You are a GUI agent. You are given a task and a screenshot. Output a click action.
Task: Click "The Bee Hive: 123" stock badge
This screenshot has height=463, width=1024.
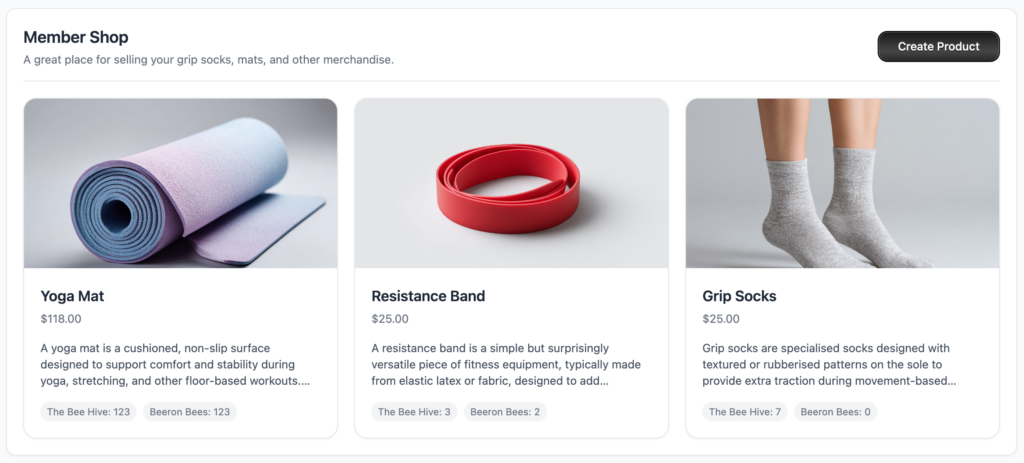click(88, 412)
